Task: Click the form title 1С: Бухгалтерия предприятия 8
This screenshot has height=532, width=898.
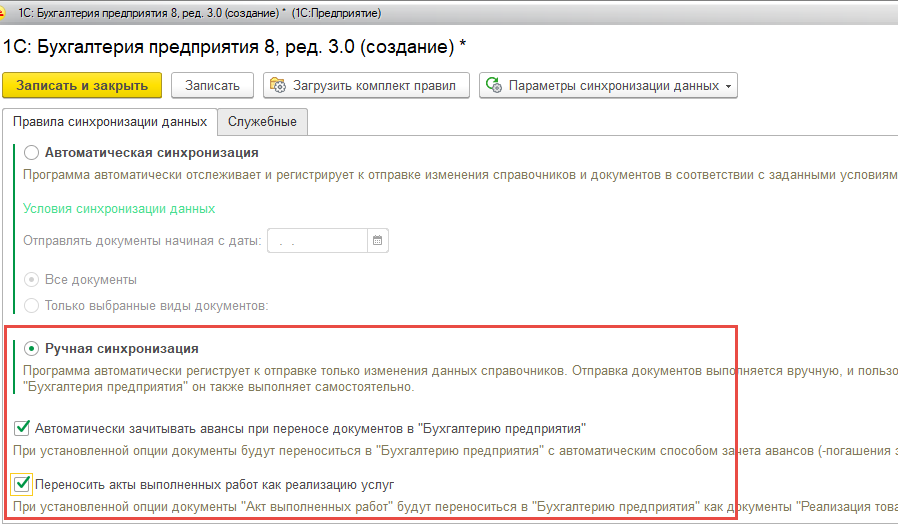Action: (x=234, y=46)
